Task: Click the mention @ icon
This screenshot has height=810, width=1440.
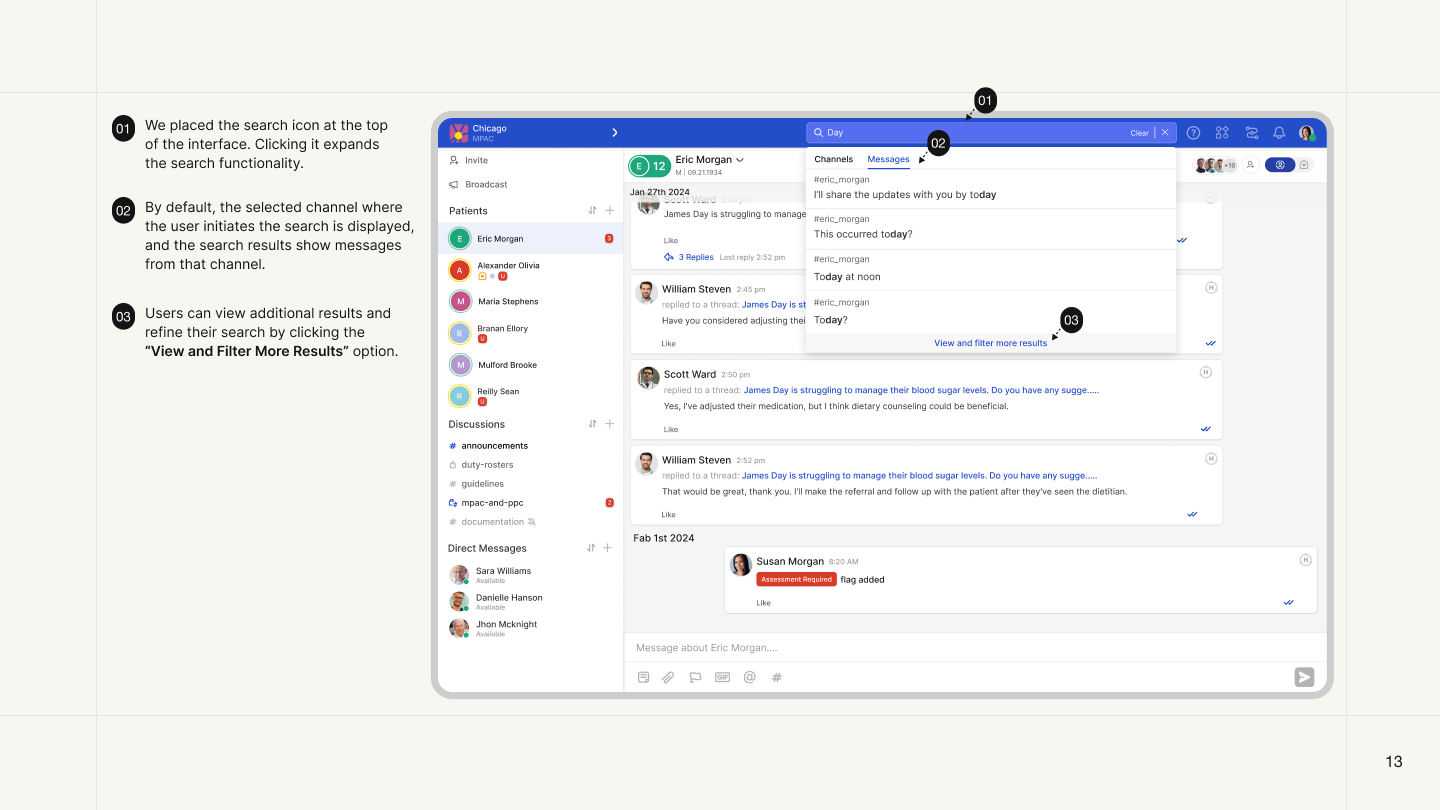Action: tap(749, 677)
